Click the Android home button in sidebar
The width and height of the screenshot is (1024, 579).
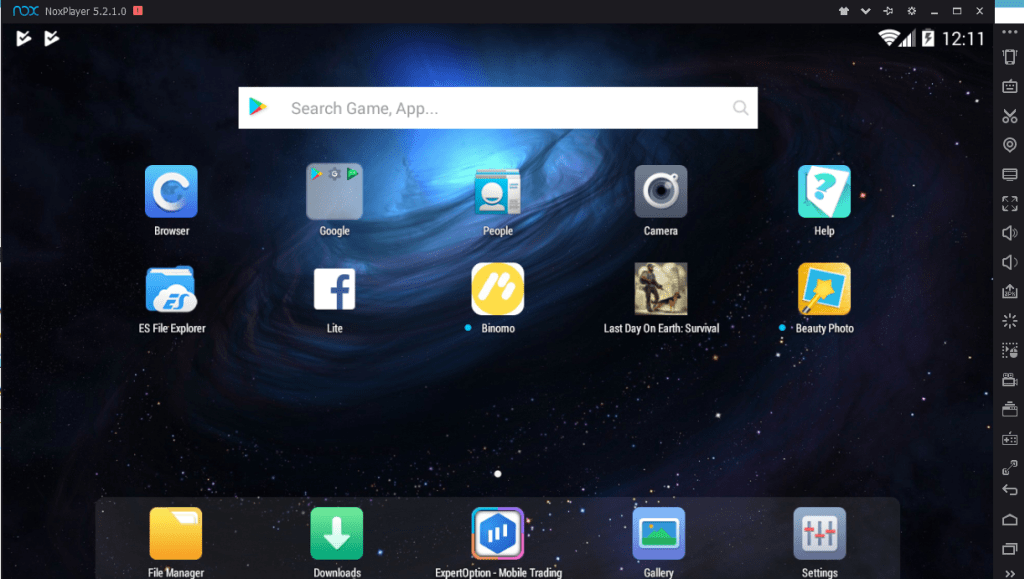1010,520
